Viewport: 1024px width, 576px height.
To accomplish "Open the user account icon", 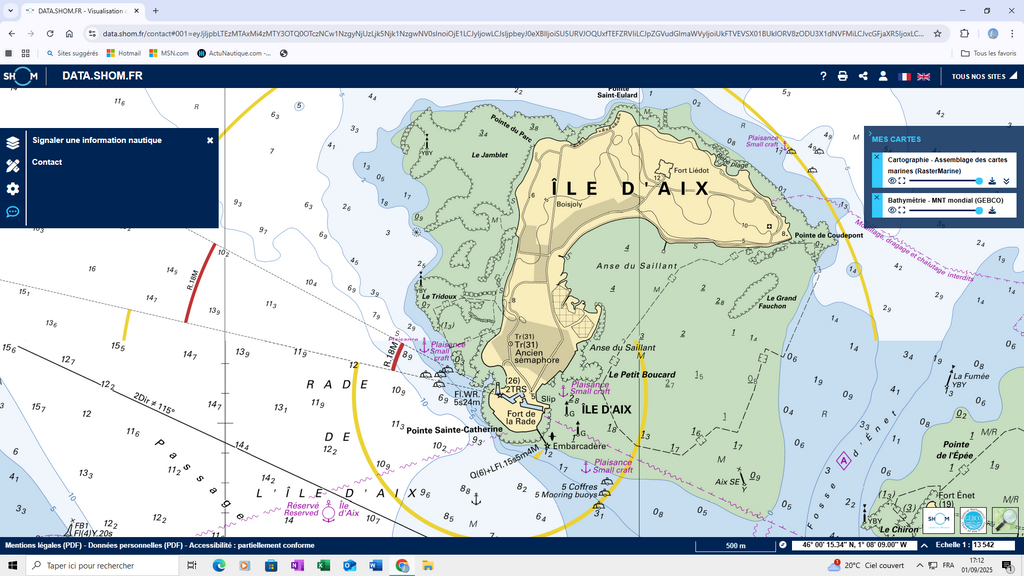I will pyautogui.click(x=883, y=76).
